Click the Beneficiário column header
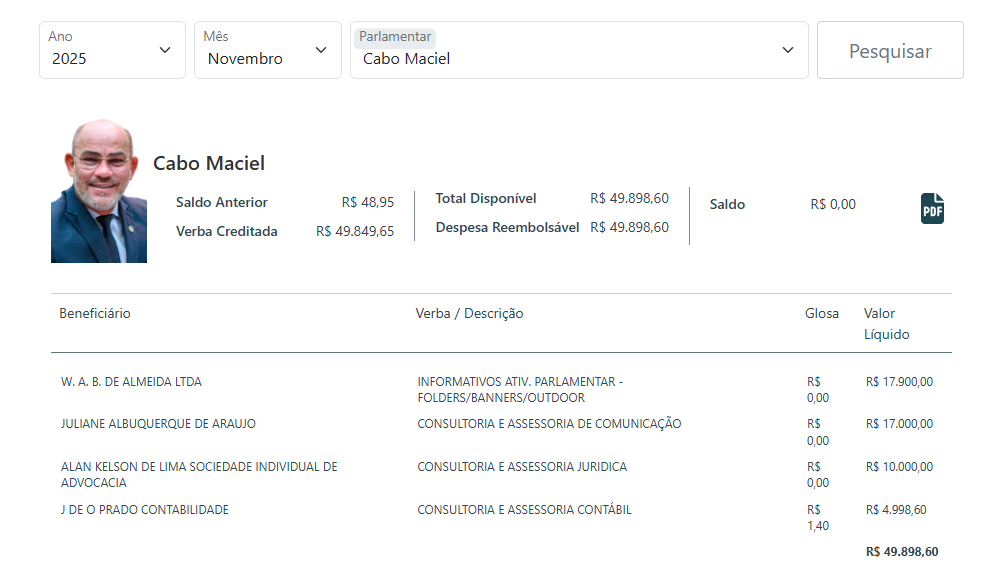The image size is (991, 583). click(x=95, y=313)
